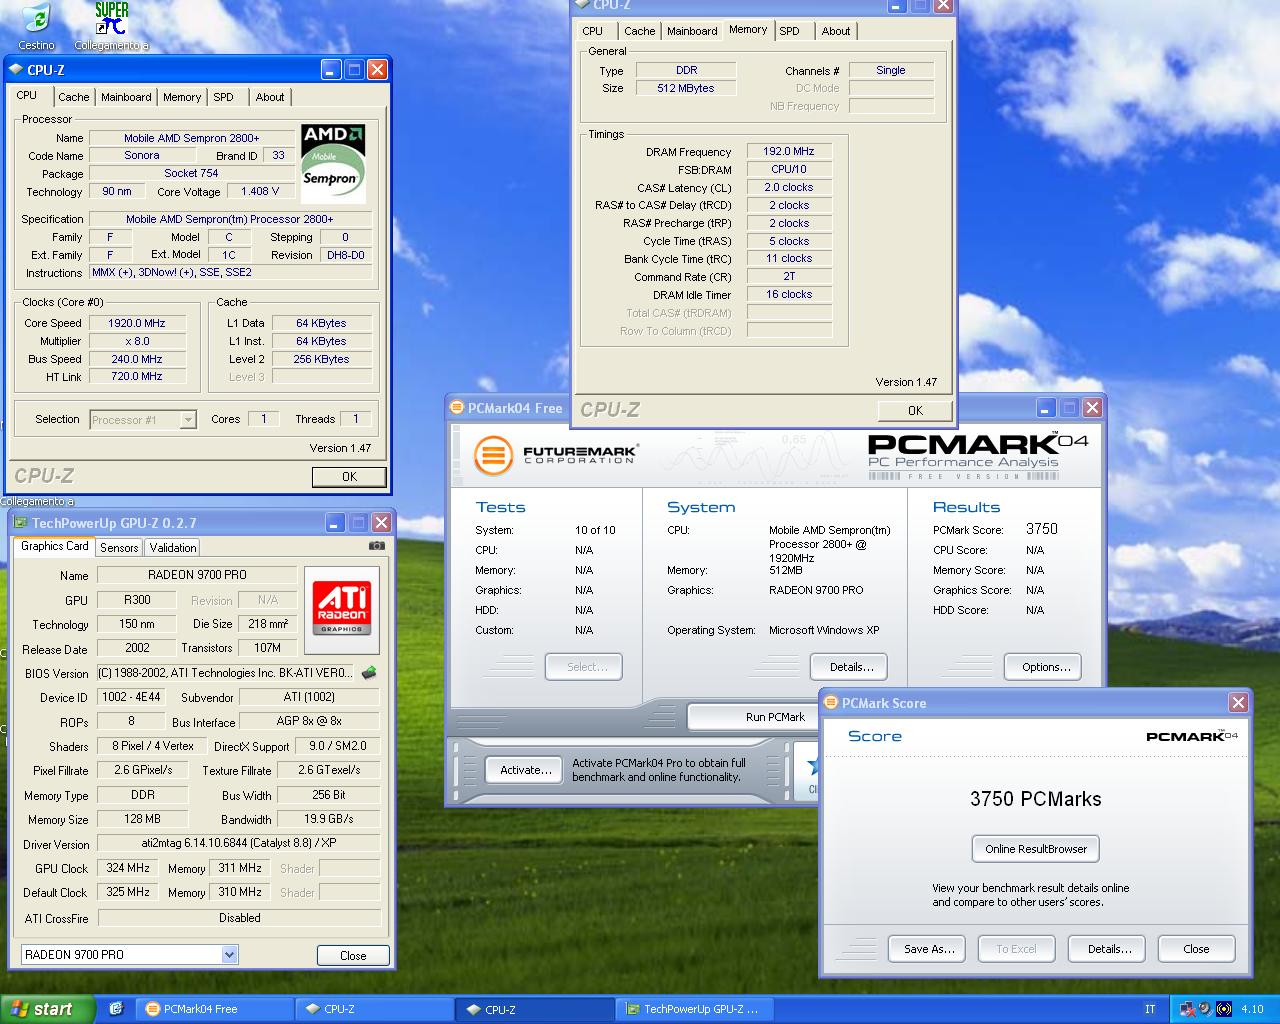Switch to Validation tab in GPU-Z
This screenshot has height=1024, width=1280.
pyautogui.click(x=173, y=548)
